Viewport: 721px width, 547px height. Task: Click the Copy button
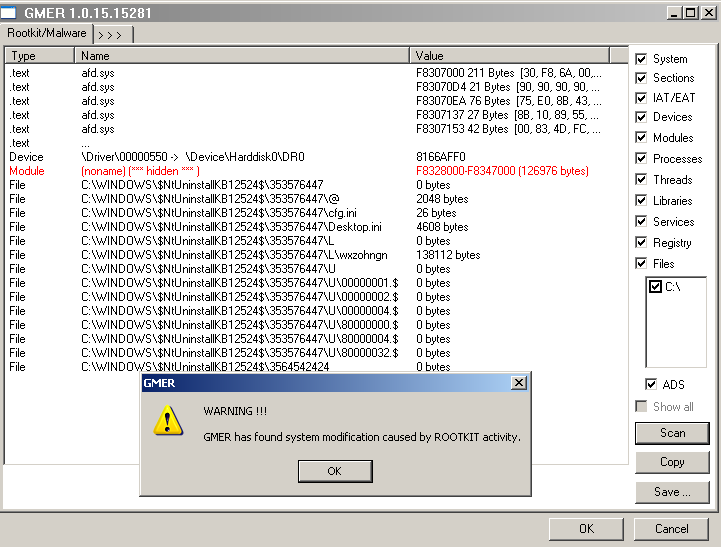point(672,462)
